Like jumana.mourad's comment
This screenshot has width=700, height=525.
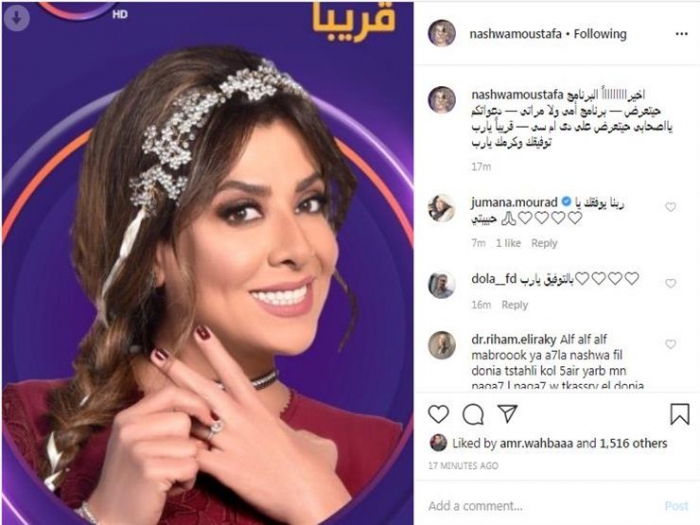[x=671, y=207]
